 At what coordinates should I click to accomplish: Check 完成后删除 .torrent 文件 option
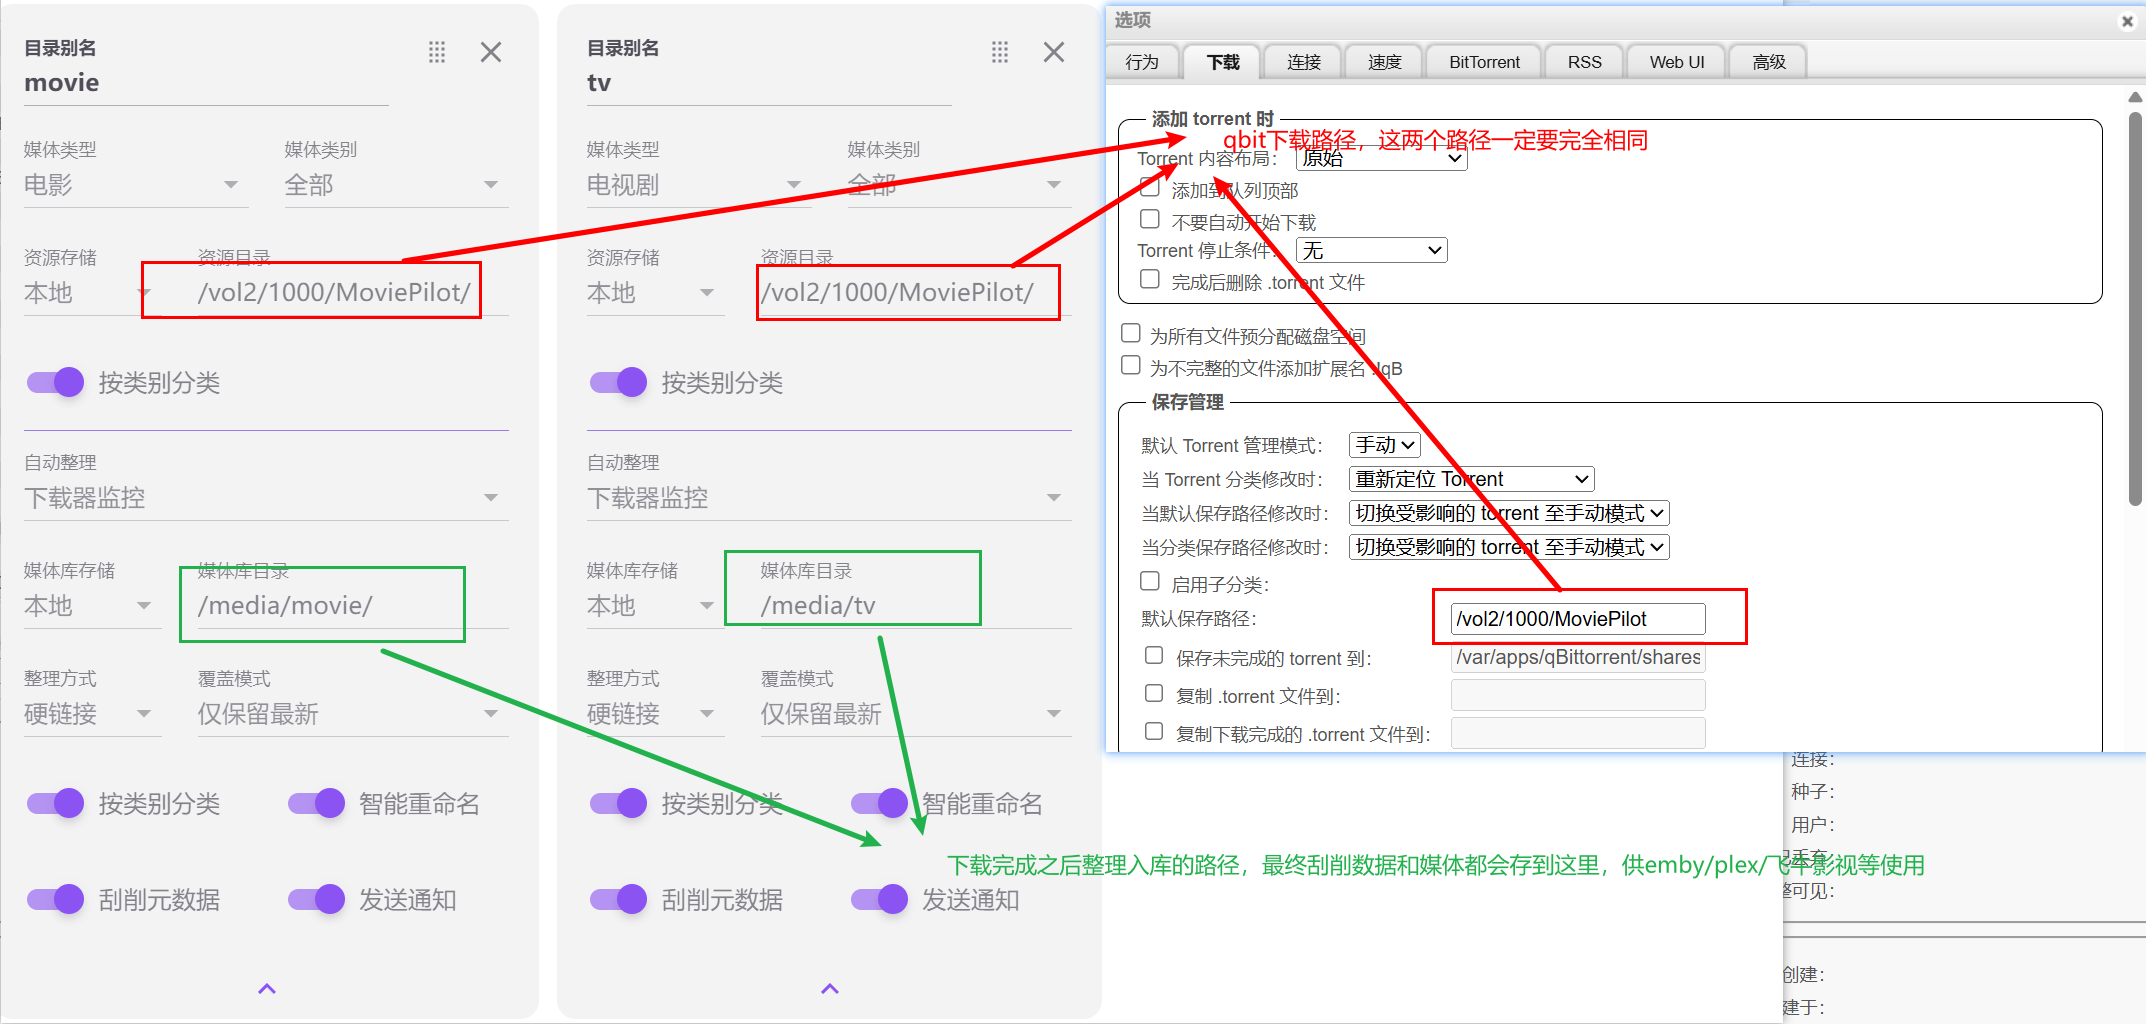[x=1150, y=280]
